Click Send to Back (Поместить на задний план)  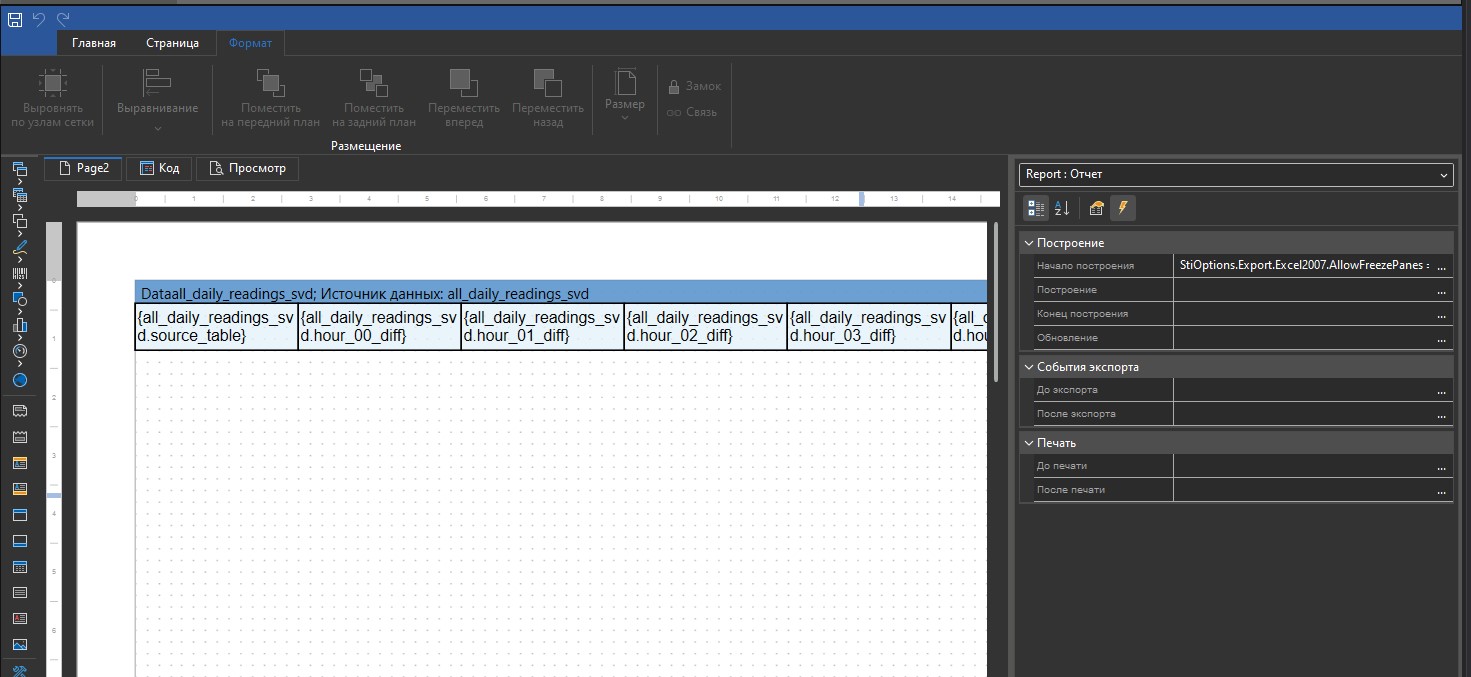click(374, 99)
